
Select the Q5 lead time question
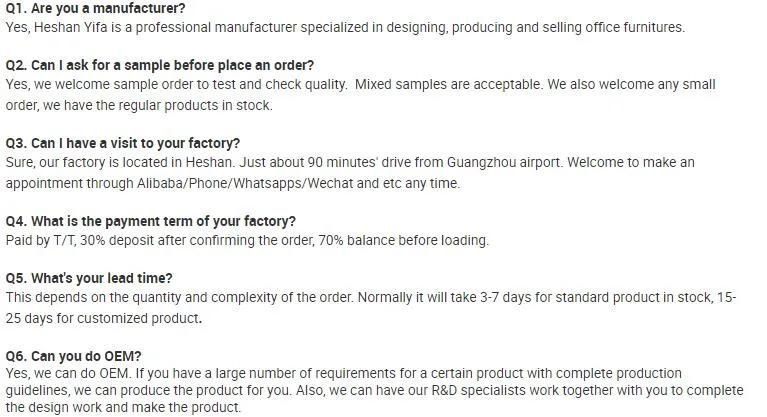(x=89, y=278)
